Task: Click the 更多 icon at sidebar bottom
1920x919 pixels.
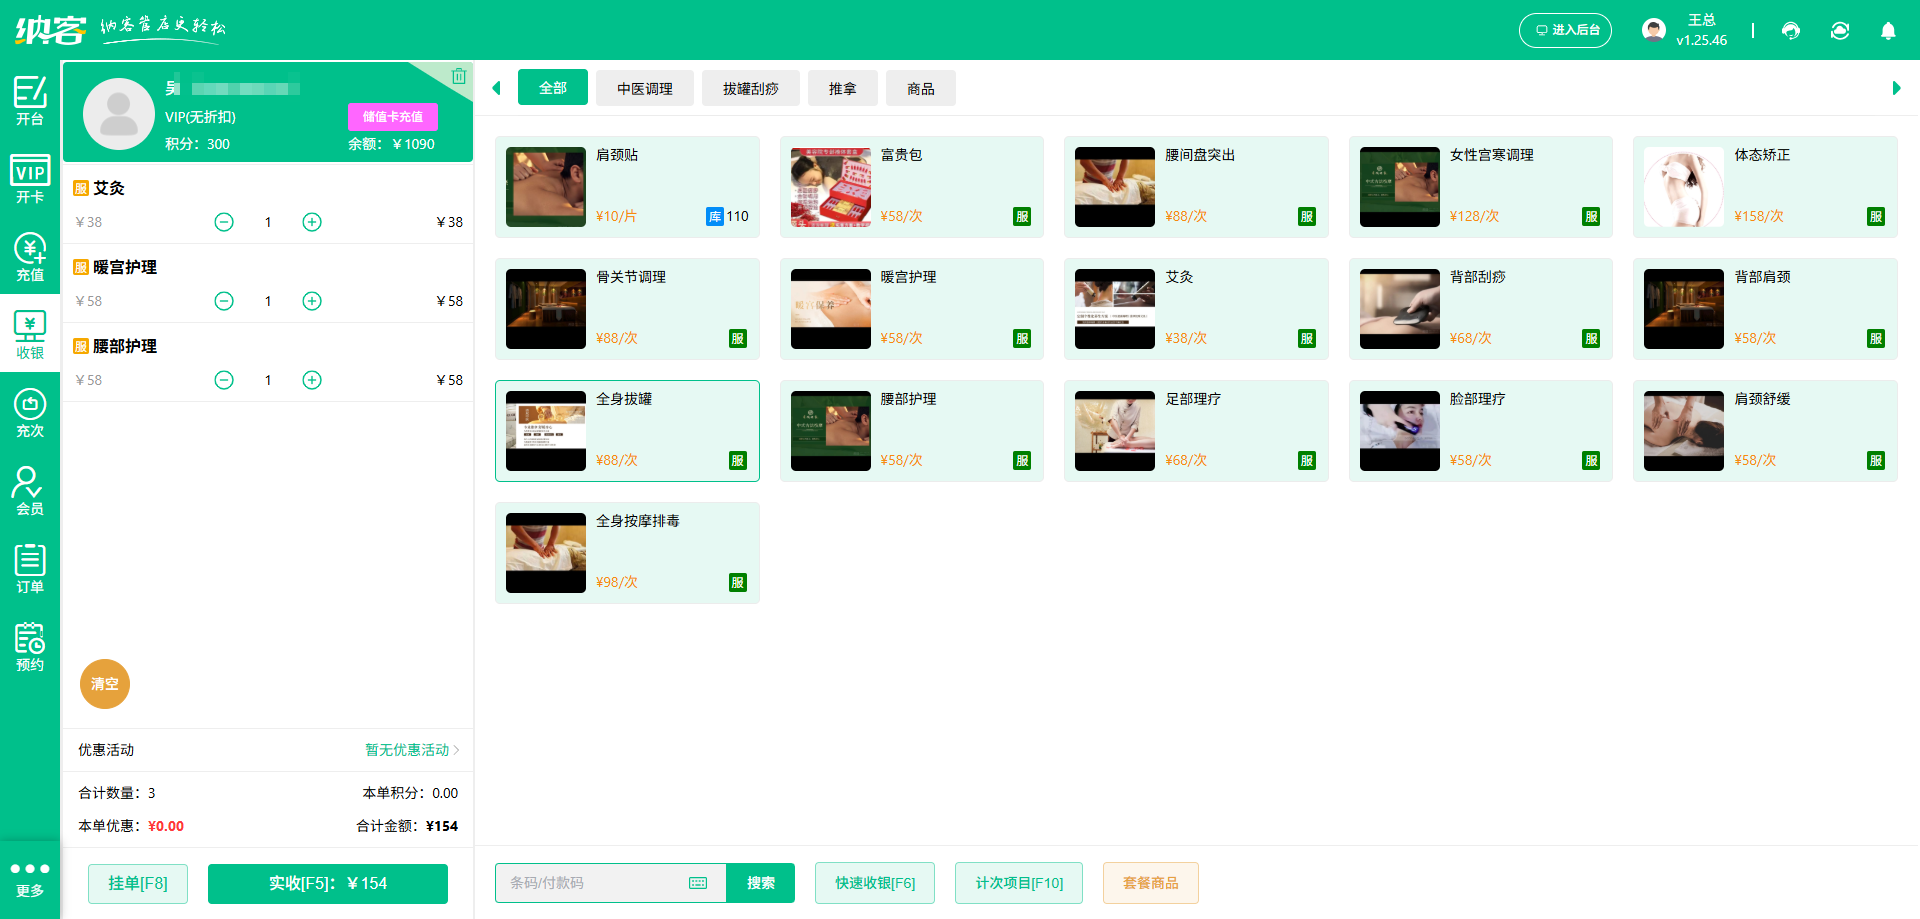Action: 30,878
